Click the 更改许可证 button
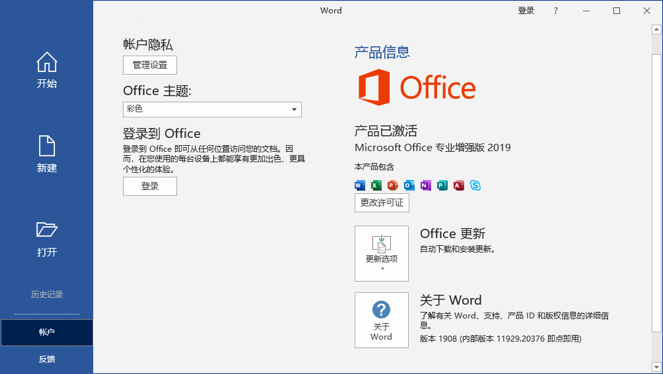Viewport: 663px width, 374px height. coord(382,203)
